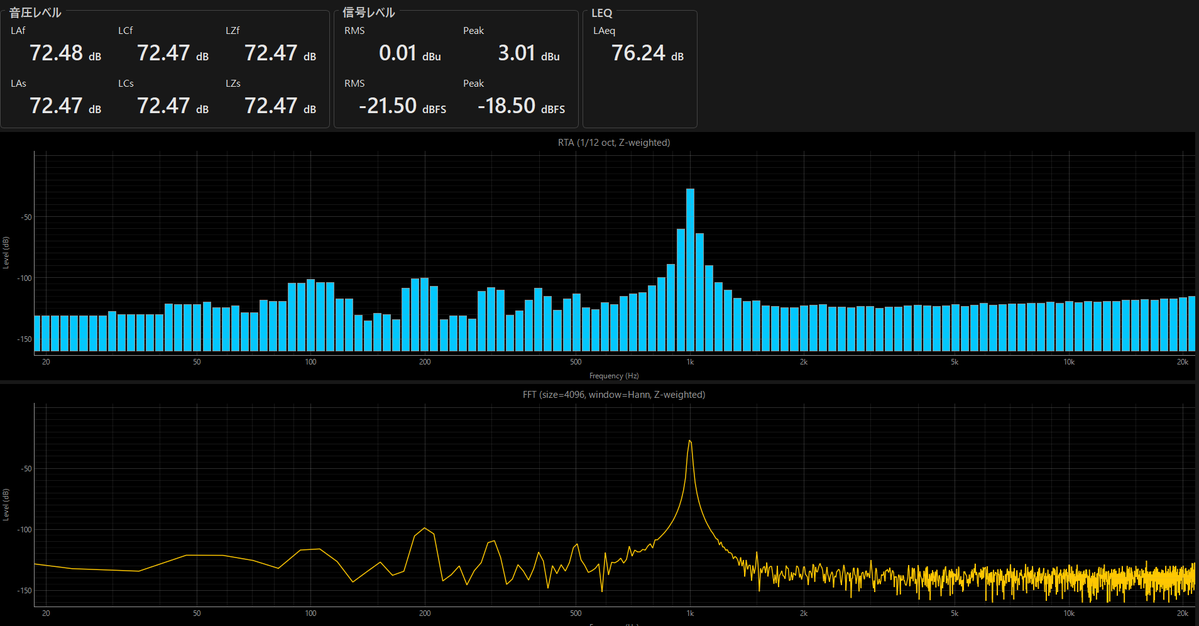The width and height of the screenshot is (1199, 626).
Task: Select the LAf reading 72.48 dB
Action: 65,53
